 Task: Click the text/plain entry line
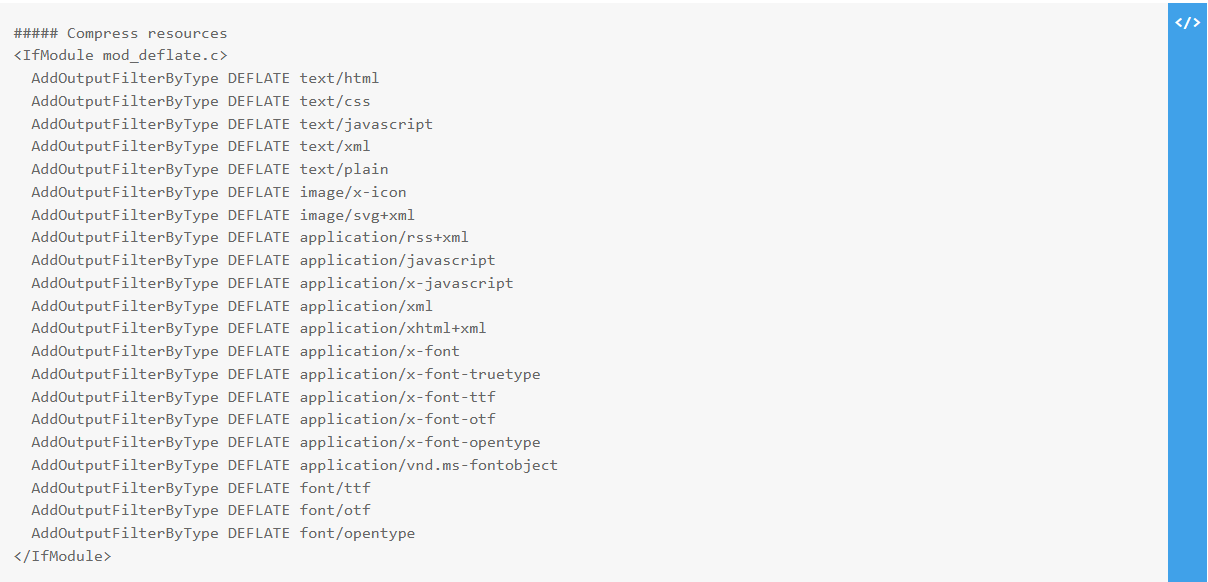pyautogui.click(x=210, y=169)
